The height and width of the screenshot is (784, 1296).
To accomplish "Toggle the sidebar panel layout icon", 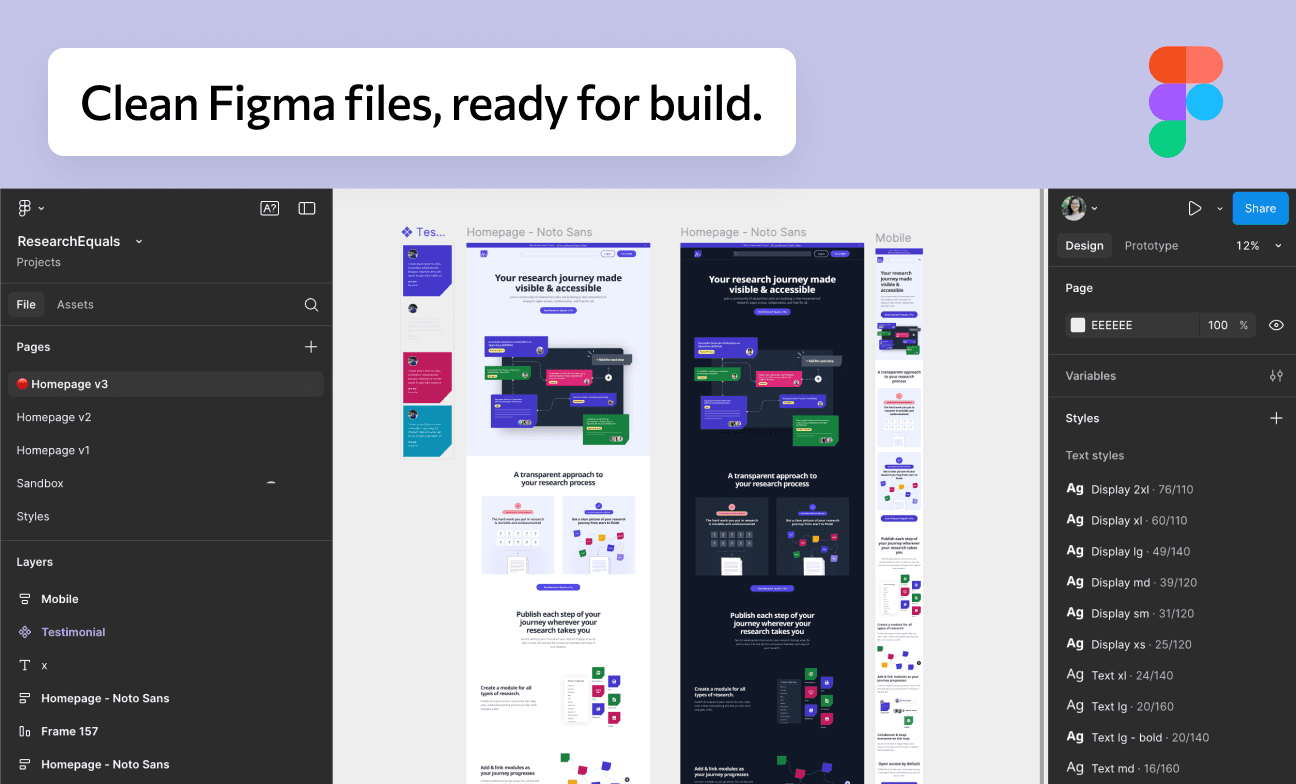I will click(307, 208).
